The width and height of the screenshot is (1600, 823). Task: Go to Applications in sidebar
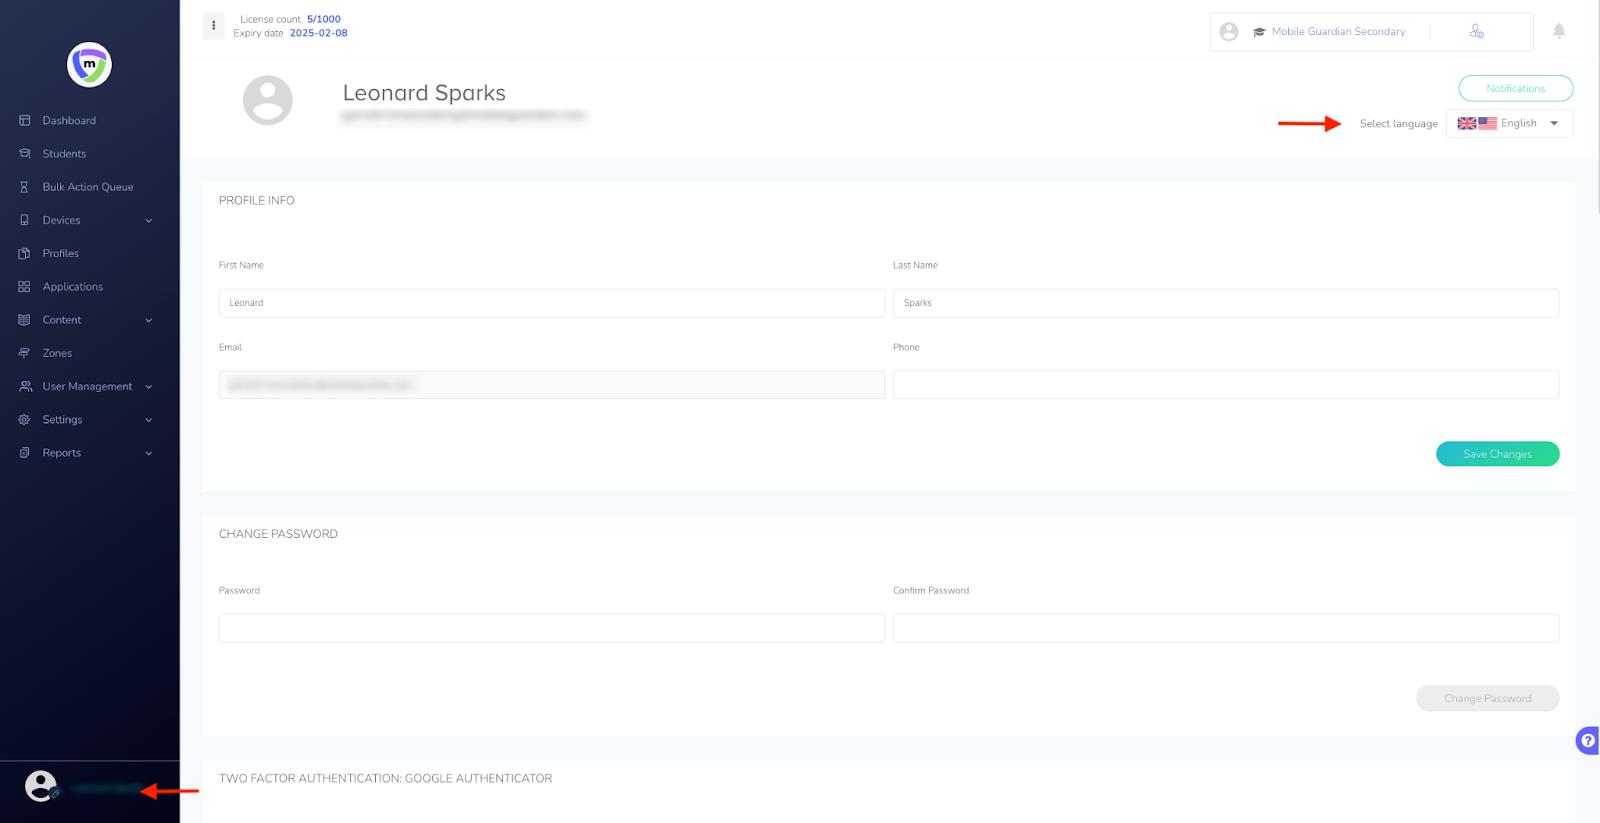tap(72, 287)
